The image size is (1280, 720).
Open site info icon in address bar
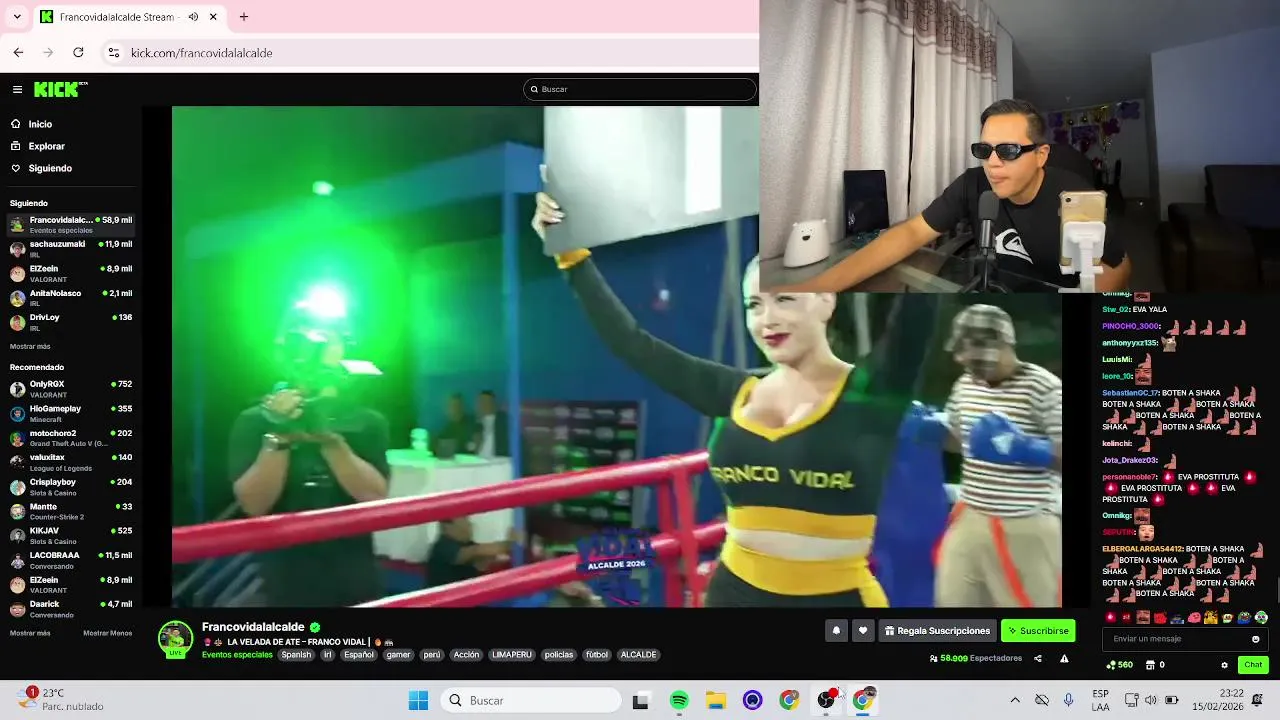[114, 52]
